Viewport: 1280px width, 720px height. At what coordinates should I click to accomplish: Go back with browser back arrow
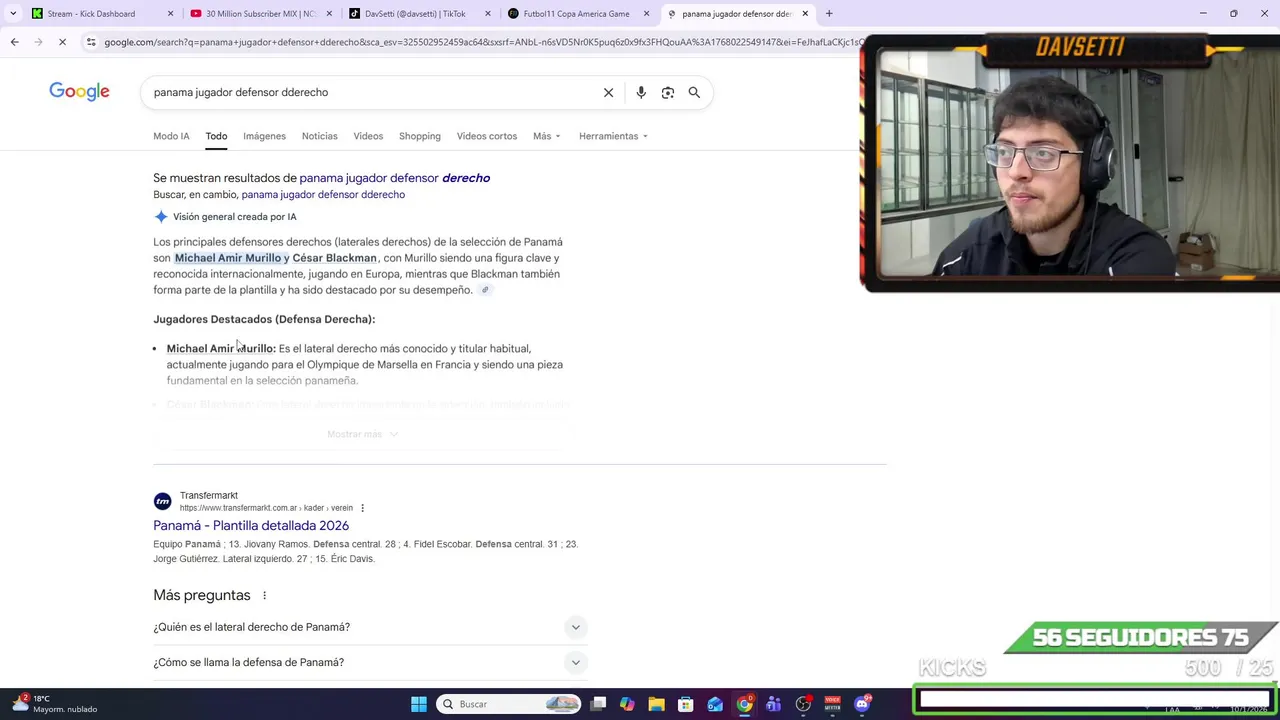point(14,42)
